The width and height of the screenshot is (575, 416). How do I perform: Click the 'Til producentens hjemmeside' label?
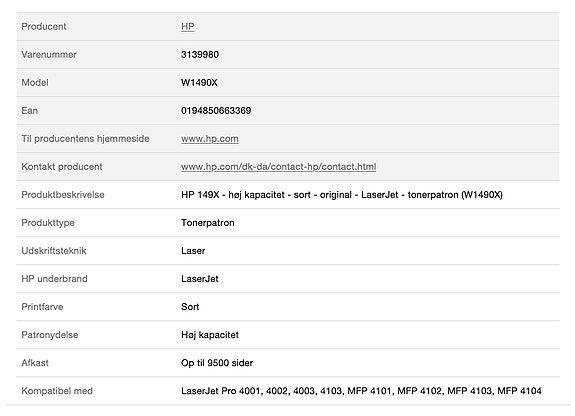(x=85, y=139)
